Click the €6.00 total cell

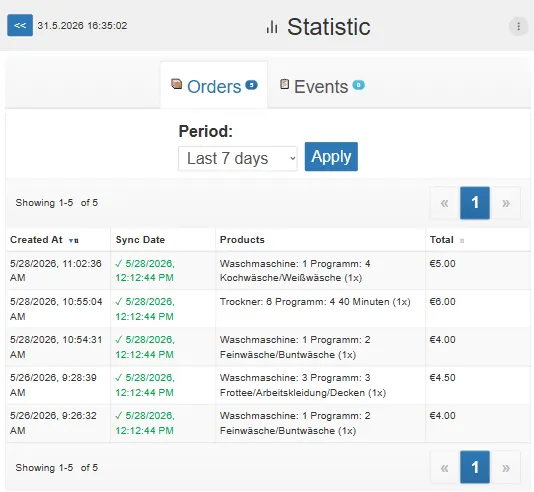pos(477,309)
